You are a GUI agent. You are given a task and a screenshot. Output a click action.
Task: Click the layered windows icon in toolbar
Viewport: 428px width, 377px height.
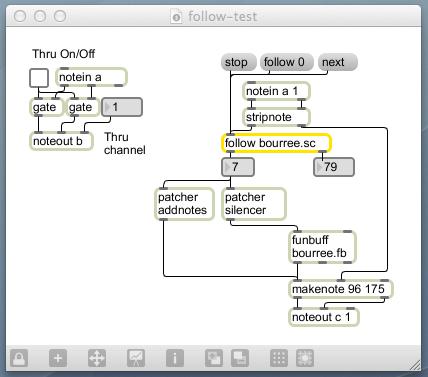[x=240, y=358]
